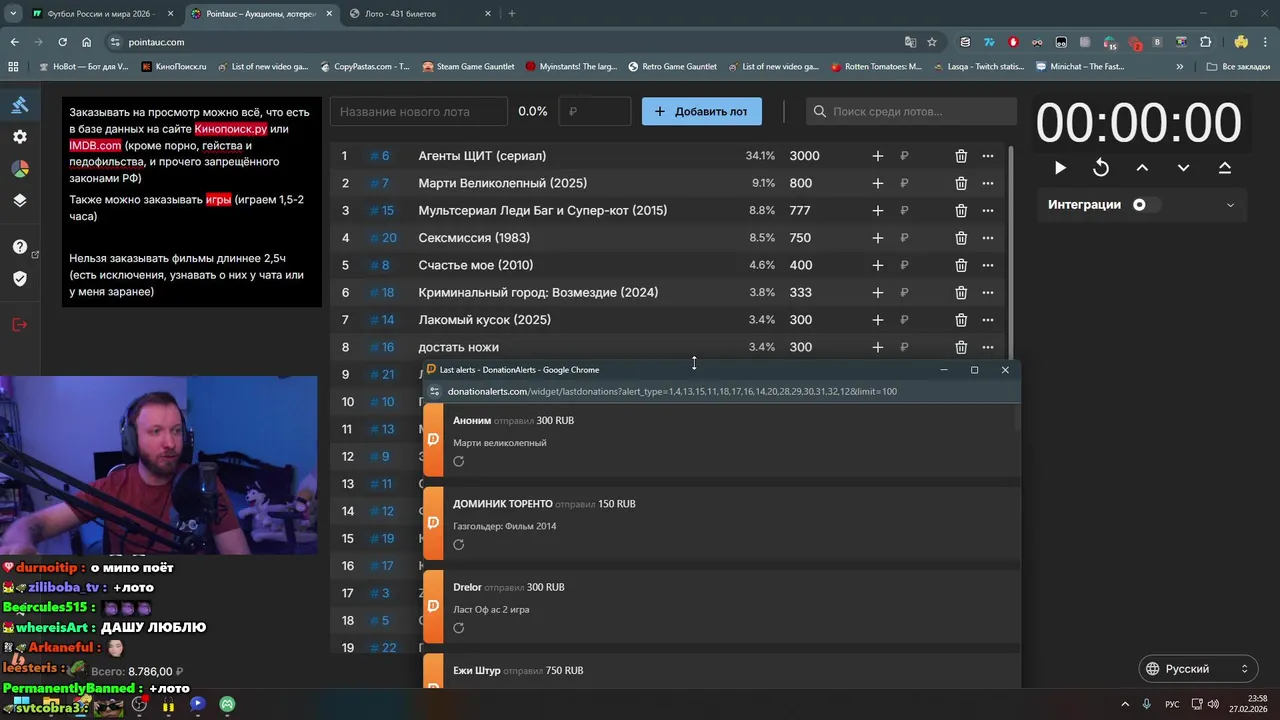
Task: Open the layers icon in sidebar
Action: (20, 200)
